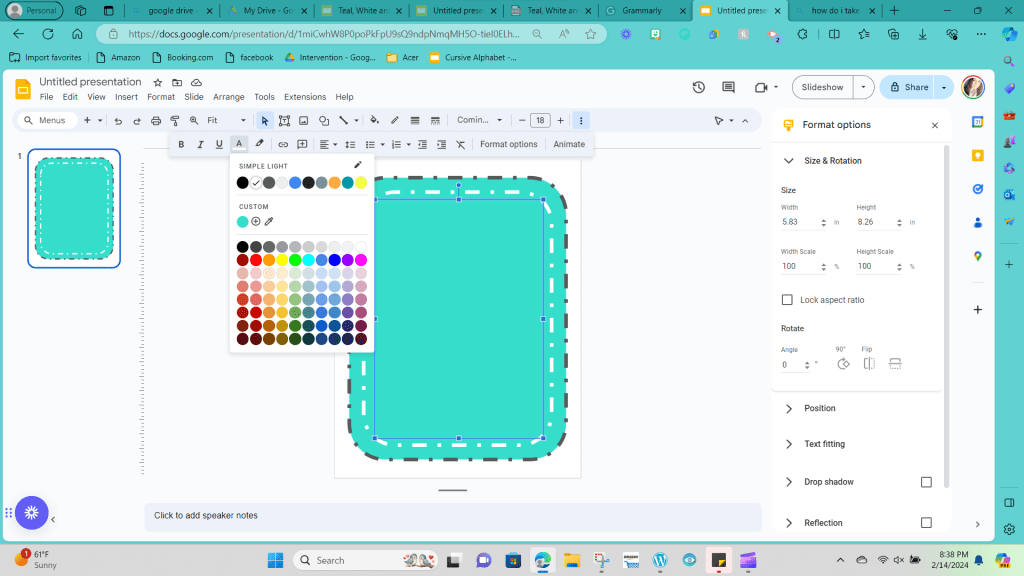Rotate shape 90 degrees clockwise
1024x576 pixels.
pyautogui.click(x=842, y=364)
